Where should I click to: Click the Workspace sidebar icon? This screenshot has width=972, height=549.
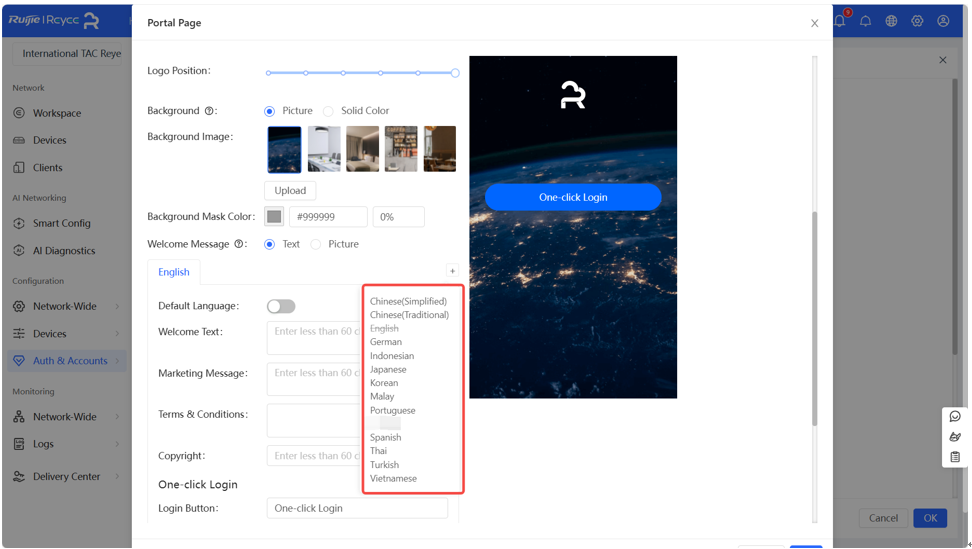[x=19, y=113]
